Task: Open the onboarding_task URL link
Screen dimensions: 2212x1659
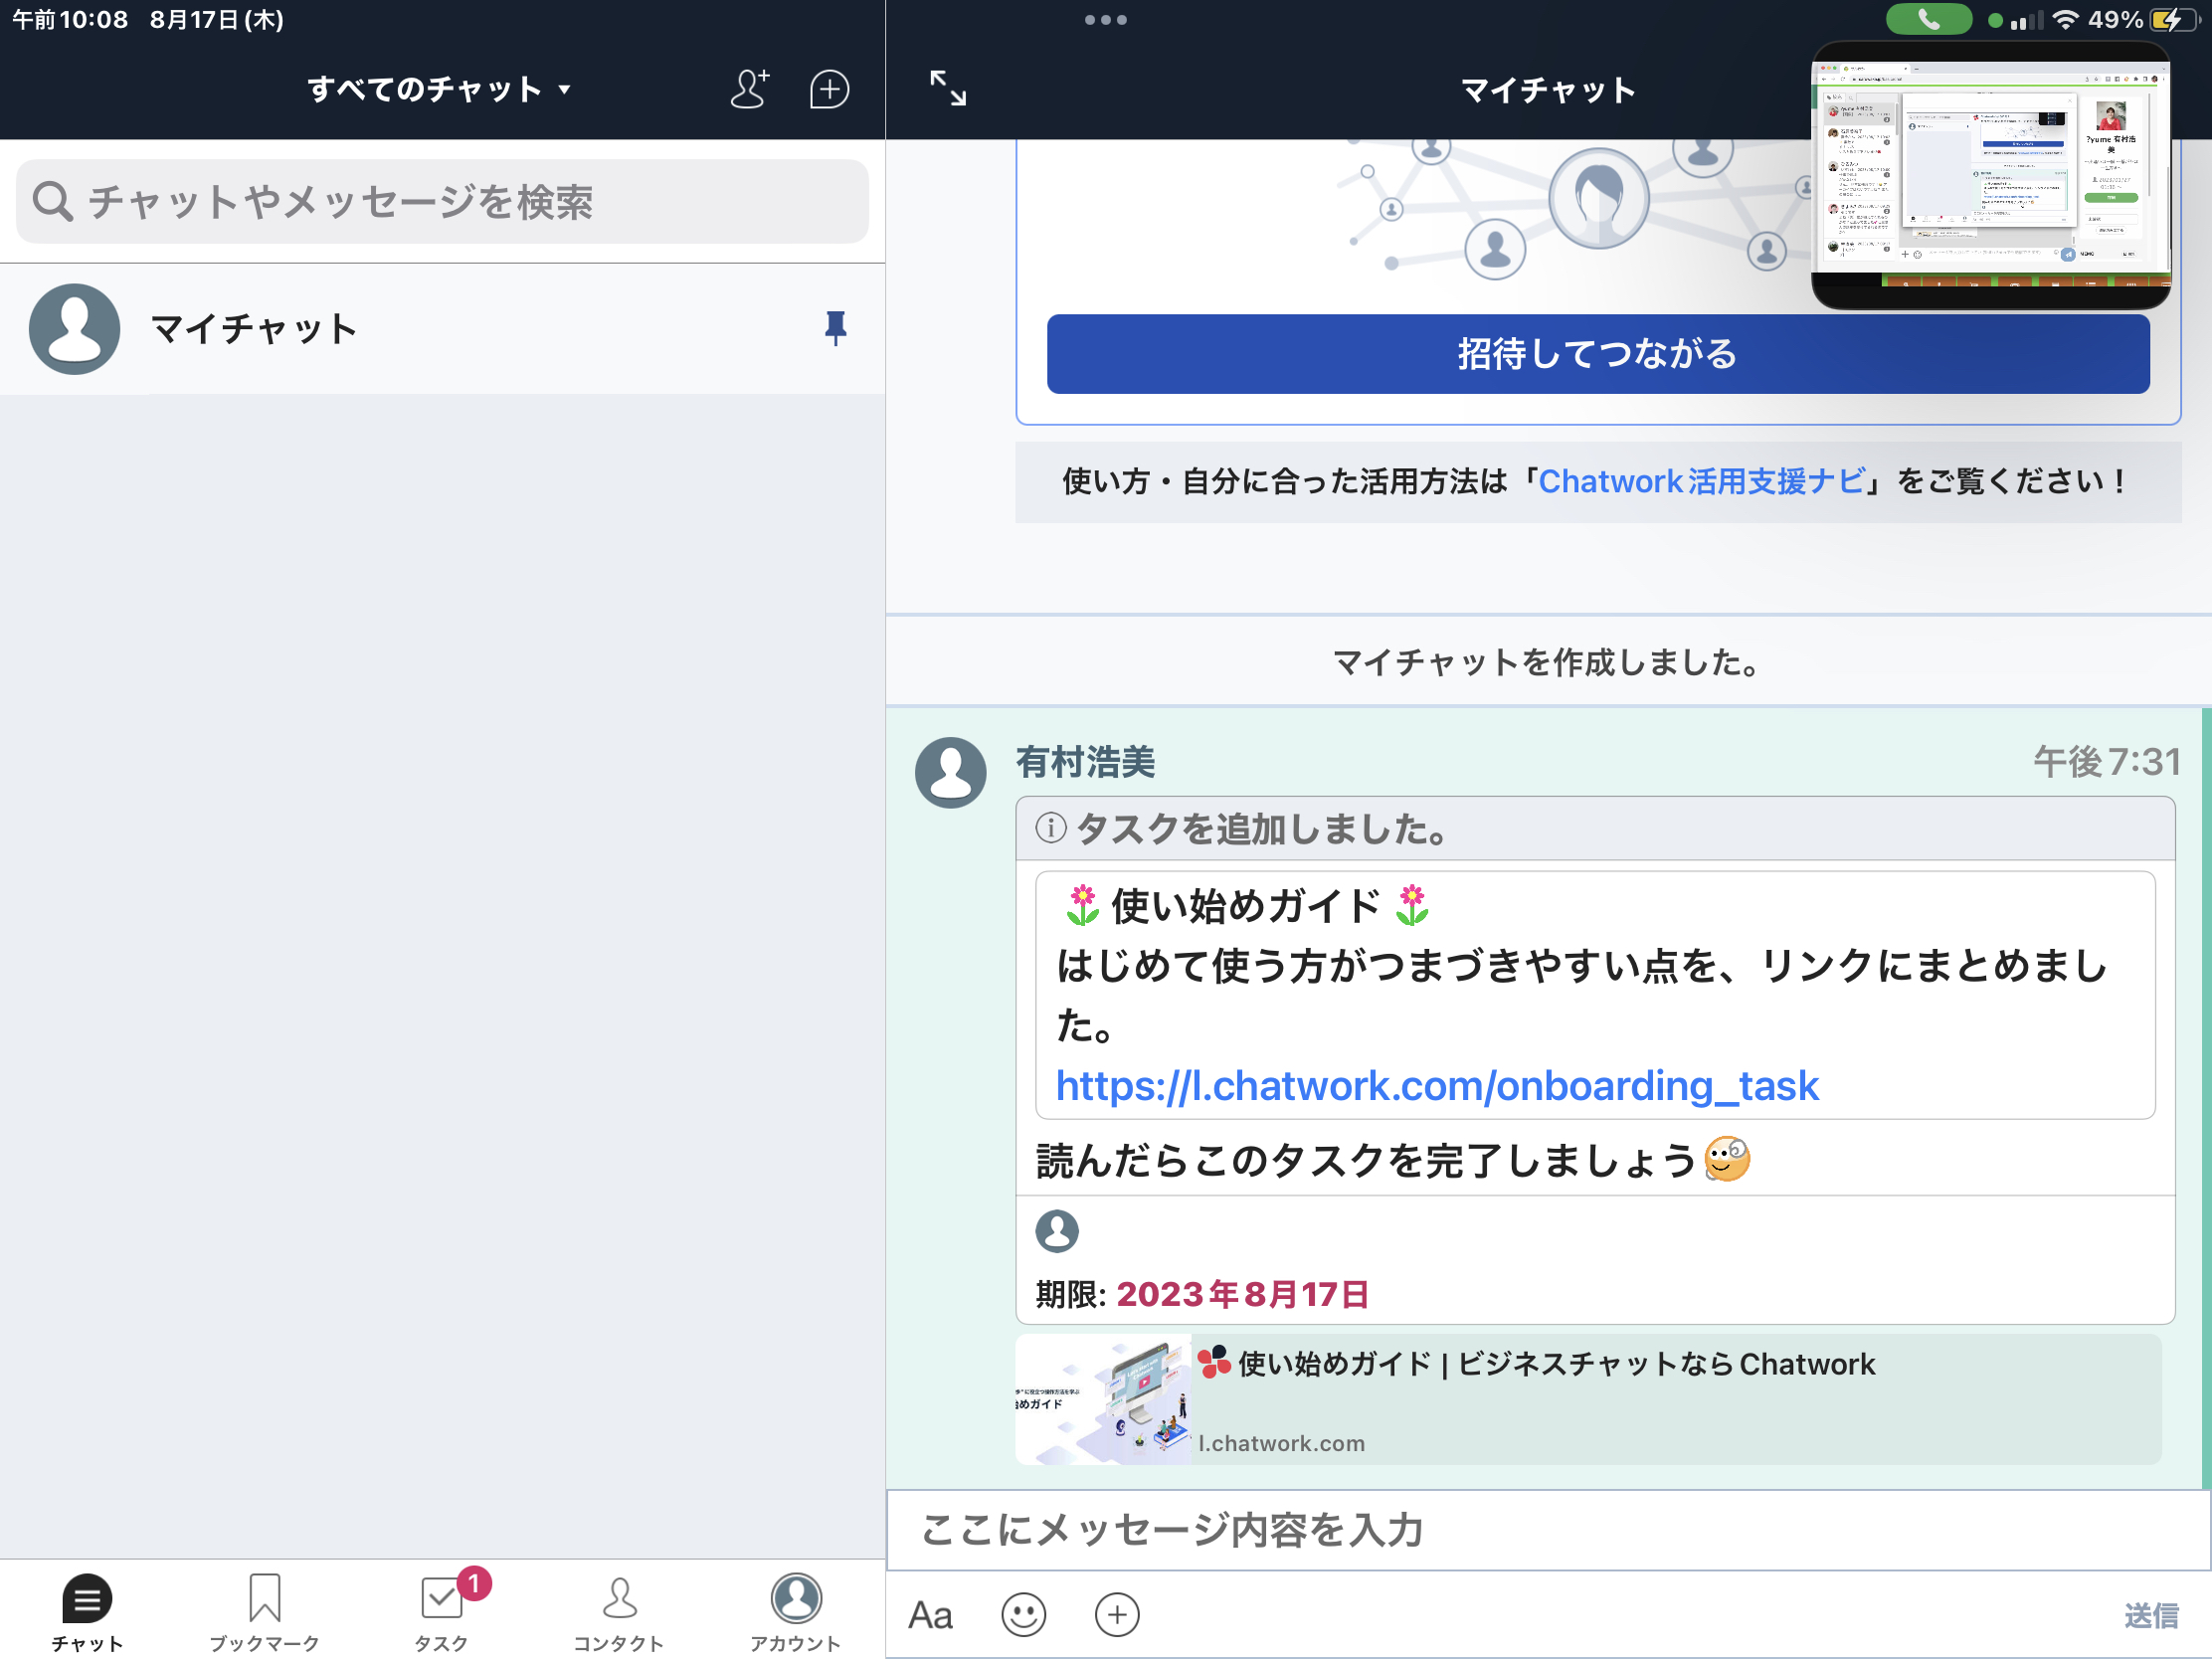Action: pos(1436,1086)
